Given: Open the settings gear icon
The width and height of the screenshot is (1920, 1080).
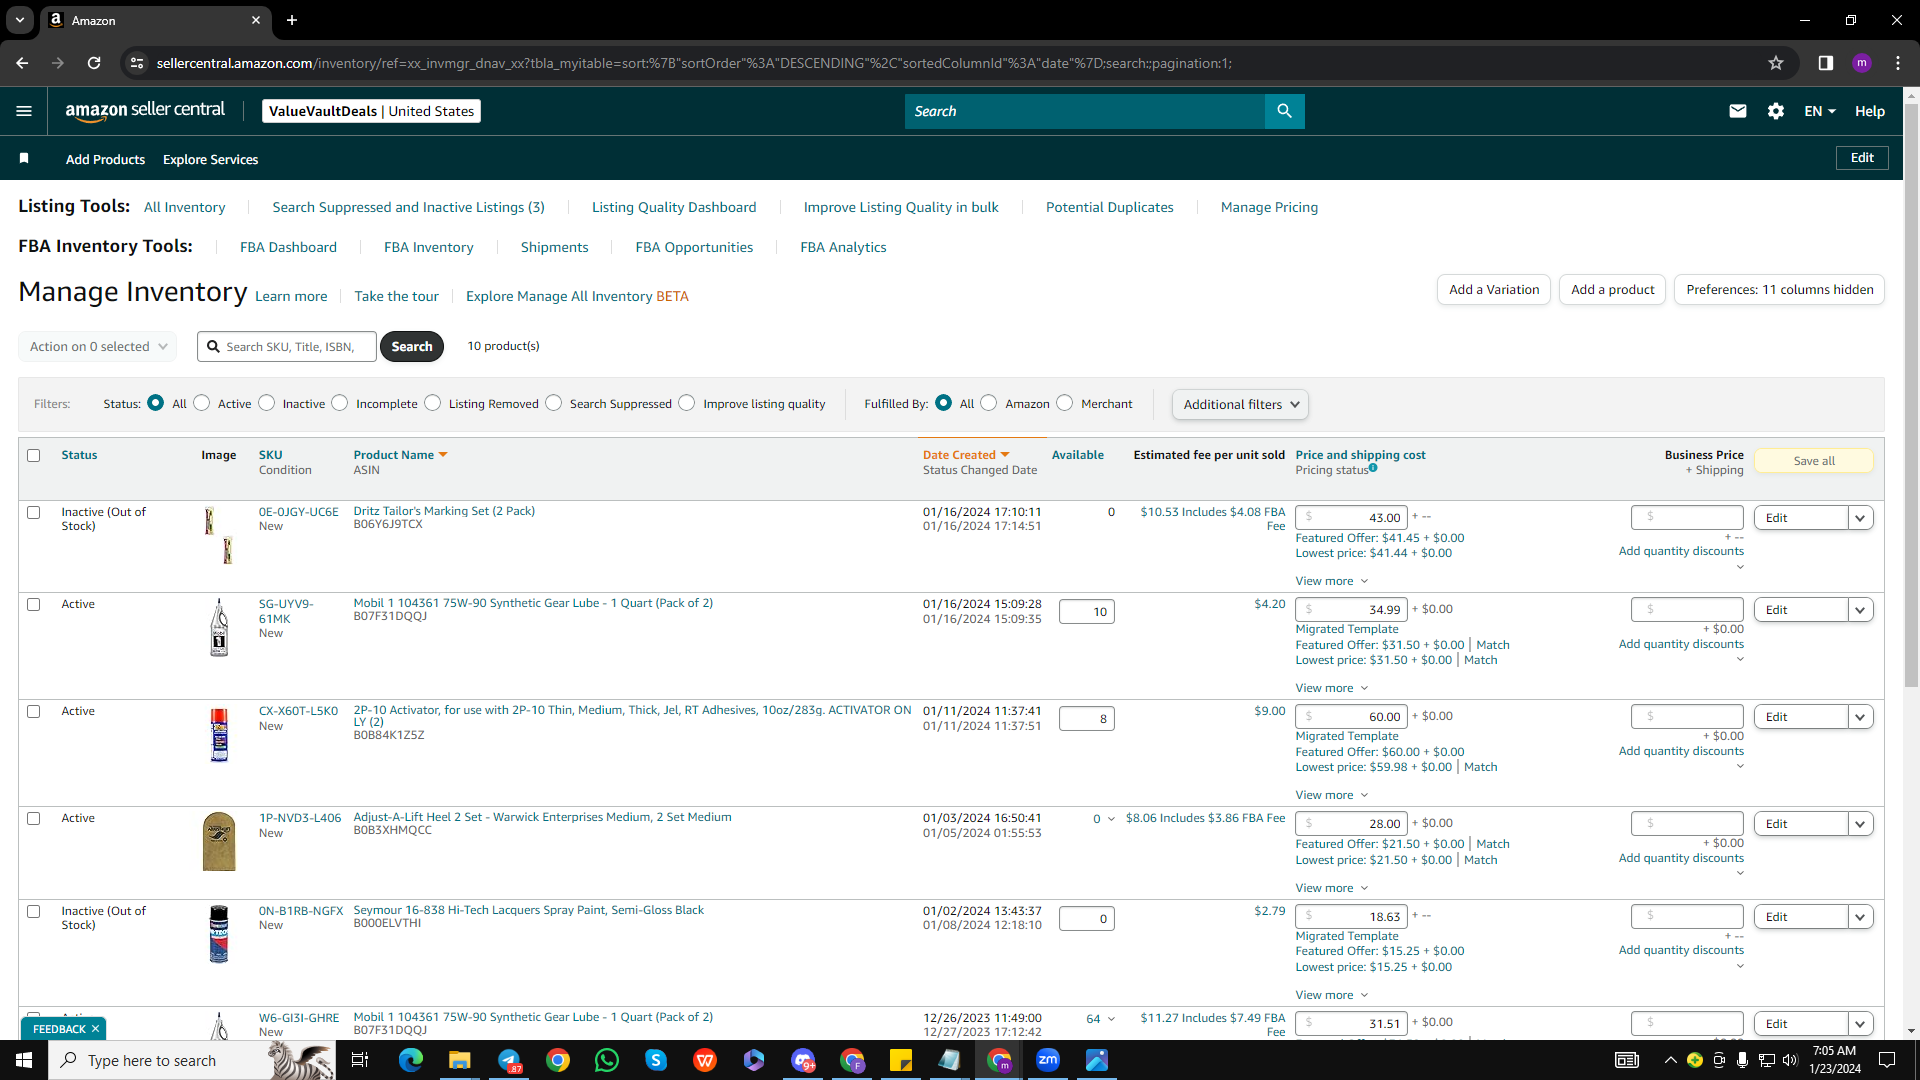Looking at the screenshot, I should (1776, 111).
